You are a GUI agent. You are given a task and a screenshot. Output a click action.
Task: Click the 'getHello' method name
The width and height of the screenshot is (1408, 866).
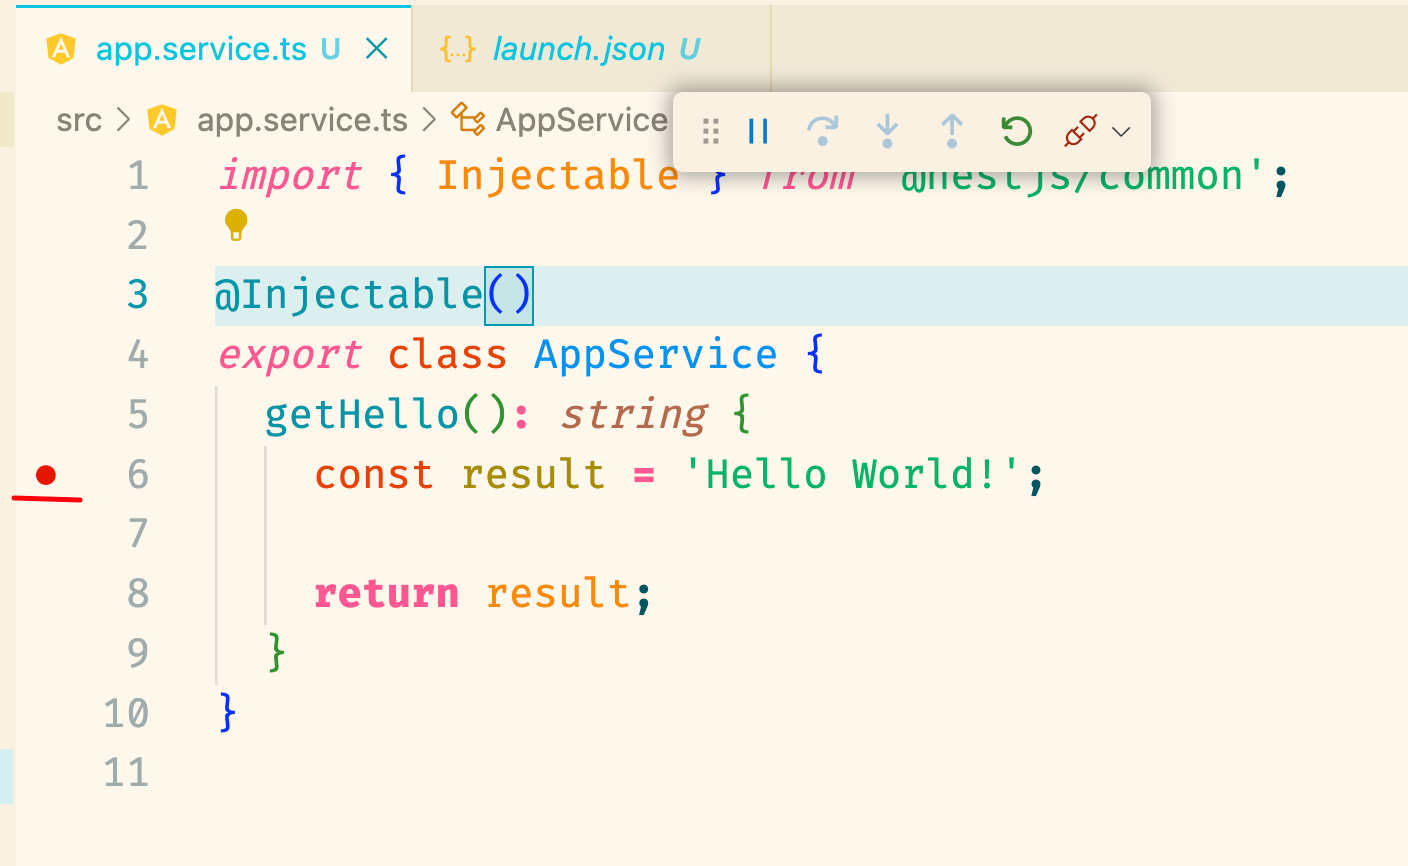click(362, 415)
